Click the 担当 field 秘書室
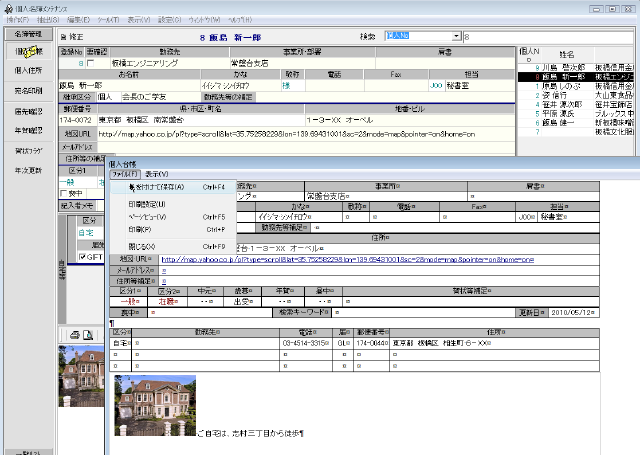The width and height of the screenshot is (640, 455). pos(480,86)
